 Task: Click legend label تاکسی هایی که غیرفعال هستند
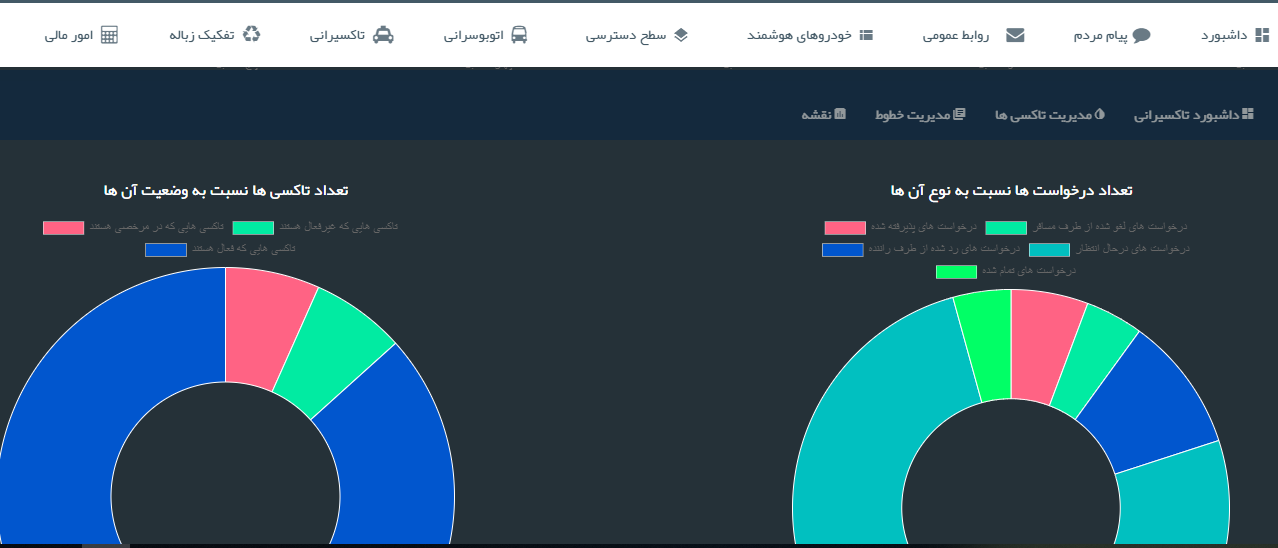(337, 228)
